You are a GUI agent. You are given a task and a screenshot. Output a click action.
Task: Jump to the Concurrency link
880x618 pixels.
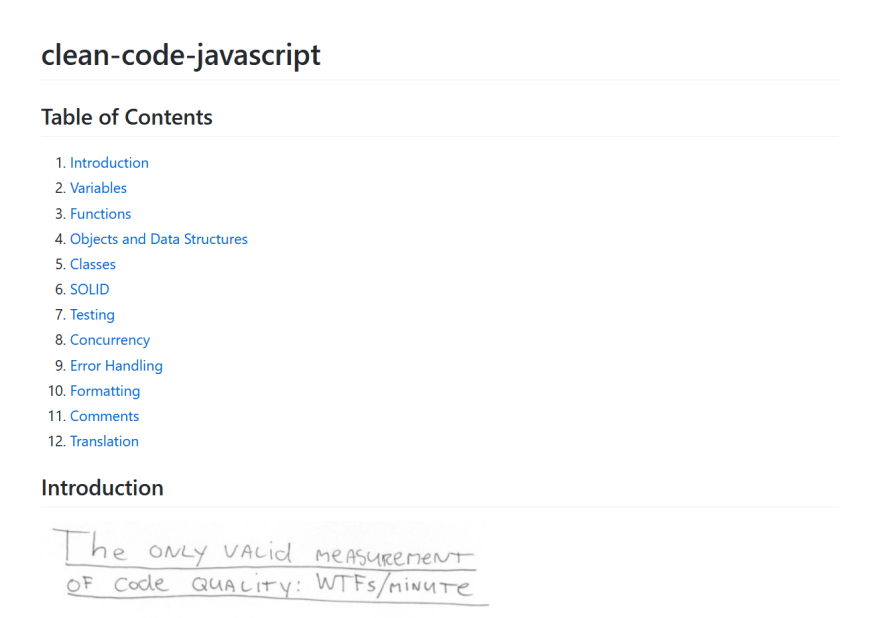click(x=109, y=340)
